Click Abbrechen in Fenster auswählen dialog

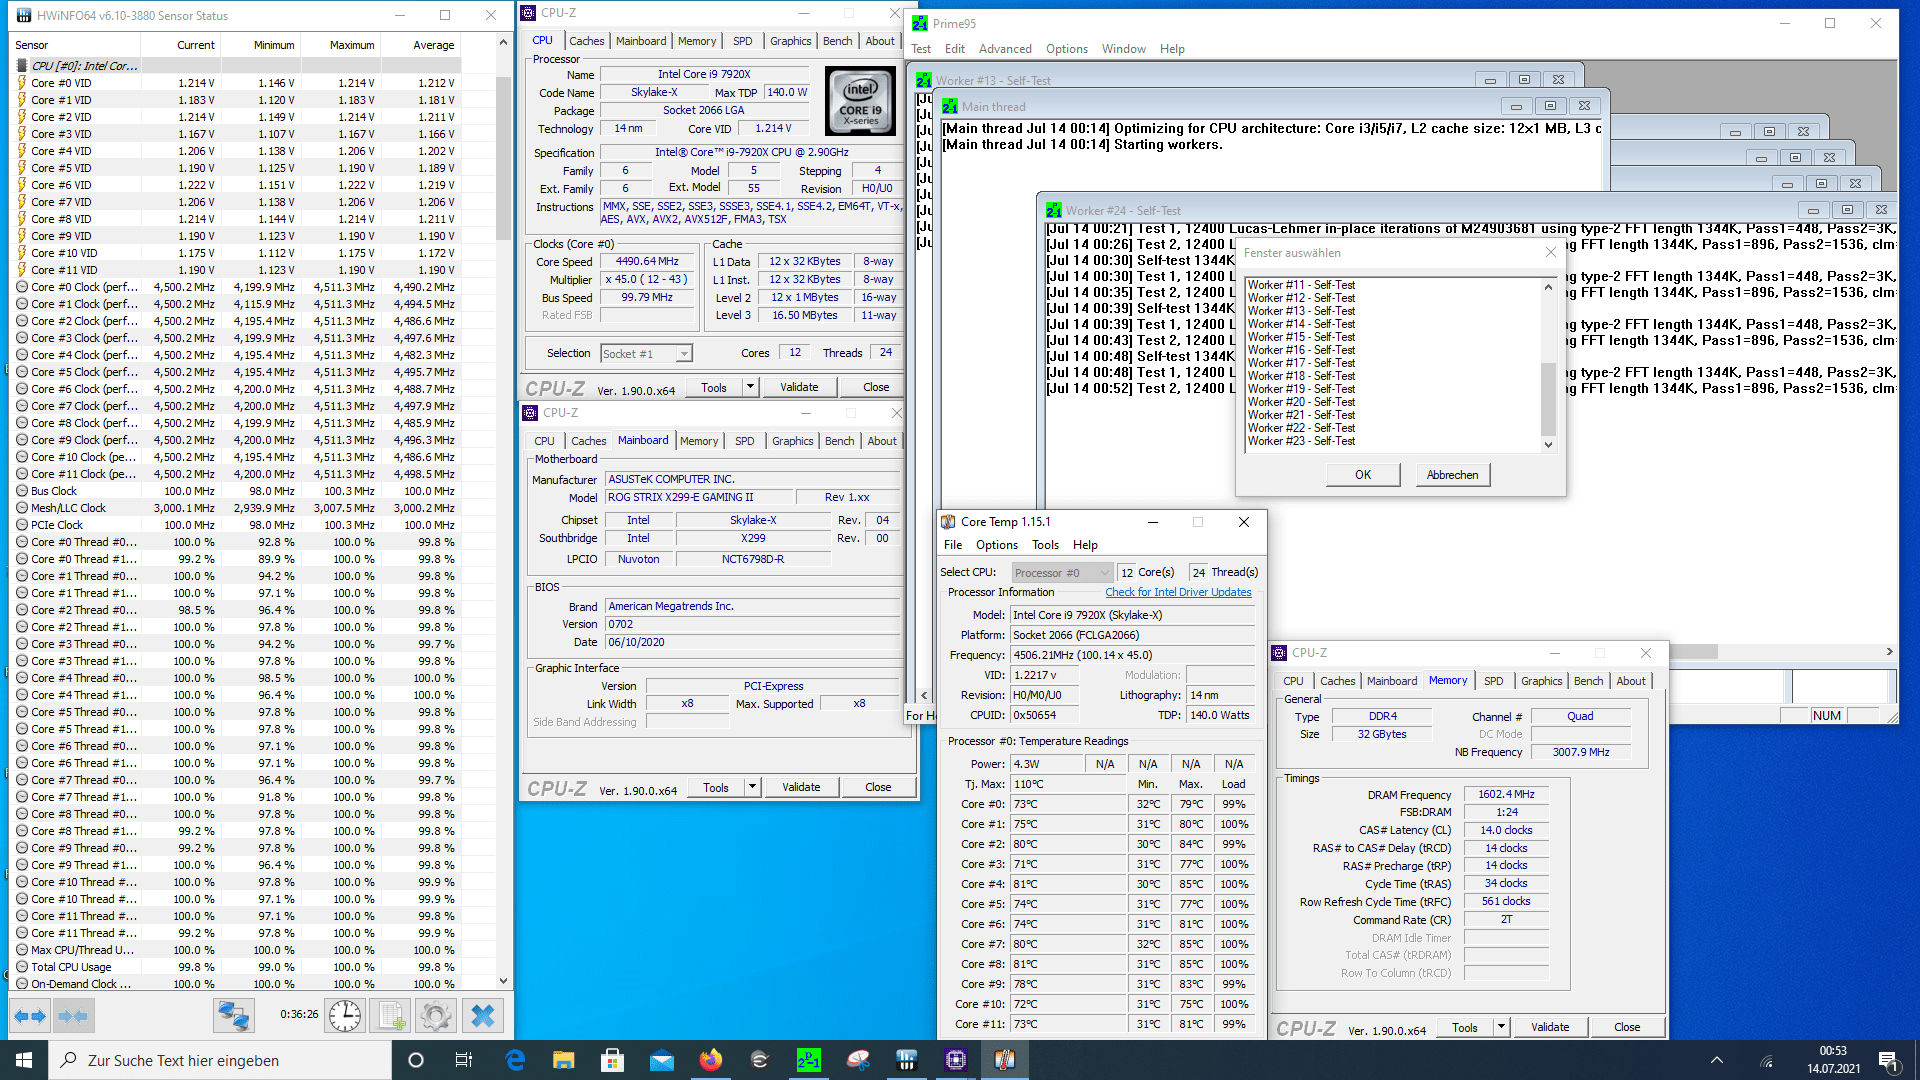point(1452,475)
